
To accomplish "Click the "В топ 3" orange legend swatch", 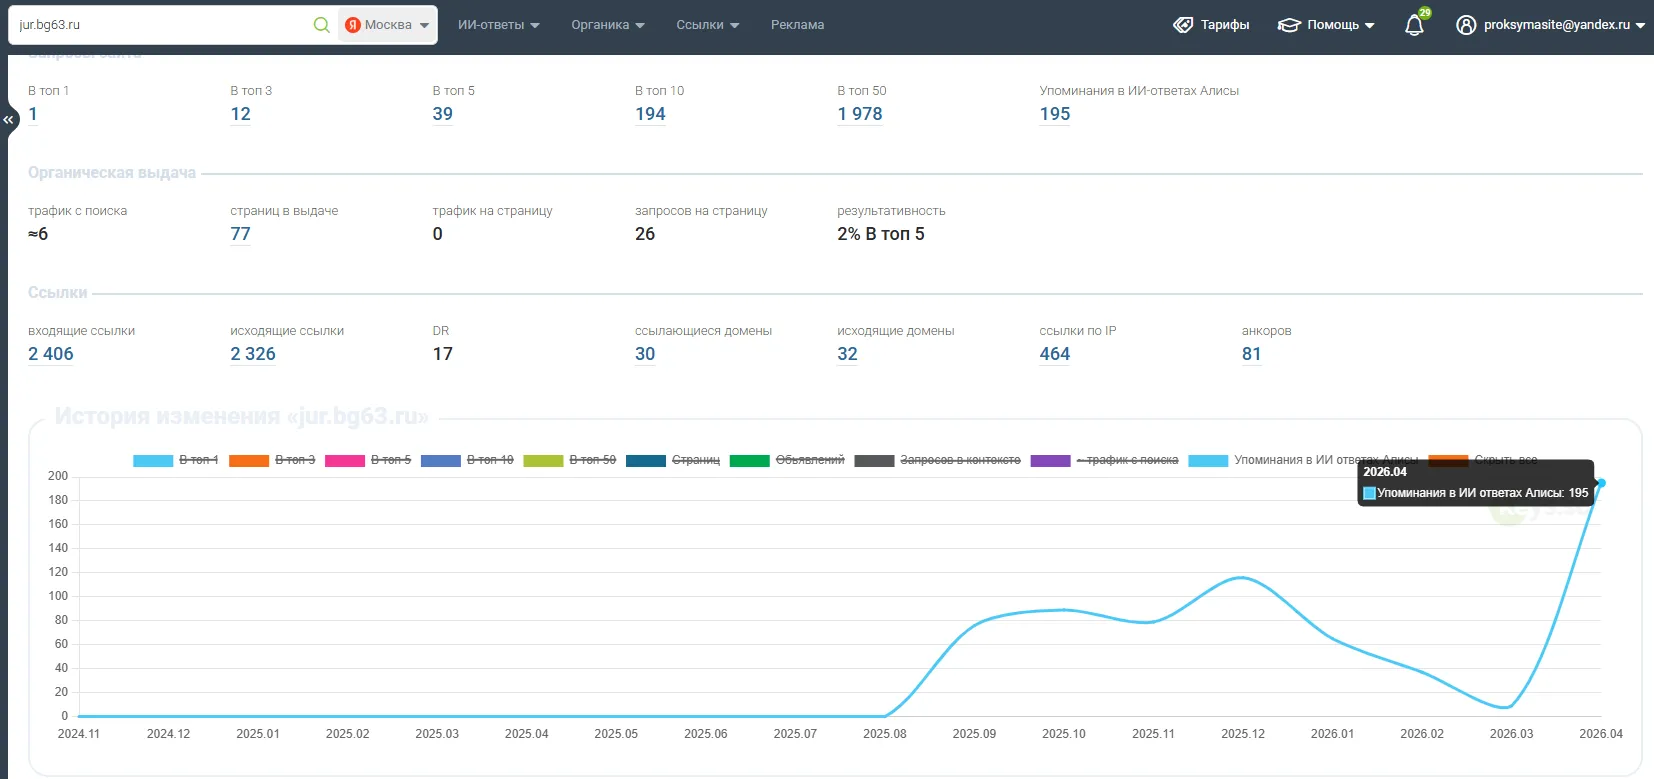I will coord(249,460).
